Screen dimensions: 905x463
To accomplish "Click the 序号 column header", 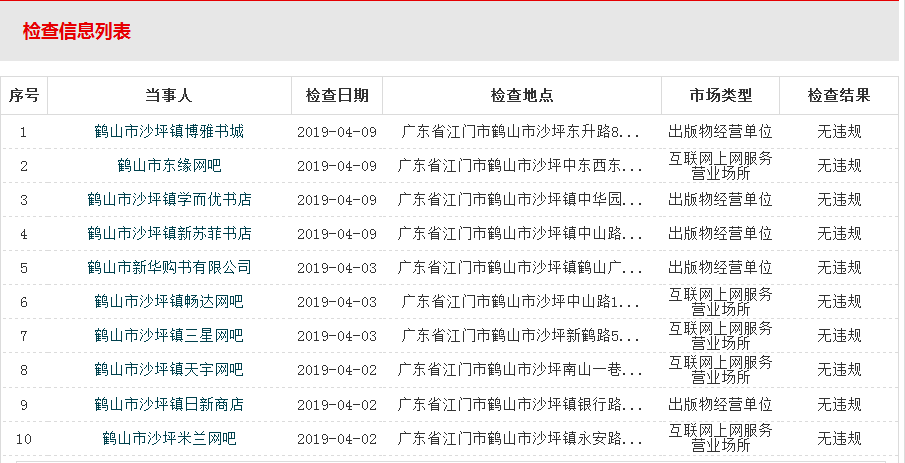I will pos(24,96).
